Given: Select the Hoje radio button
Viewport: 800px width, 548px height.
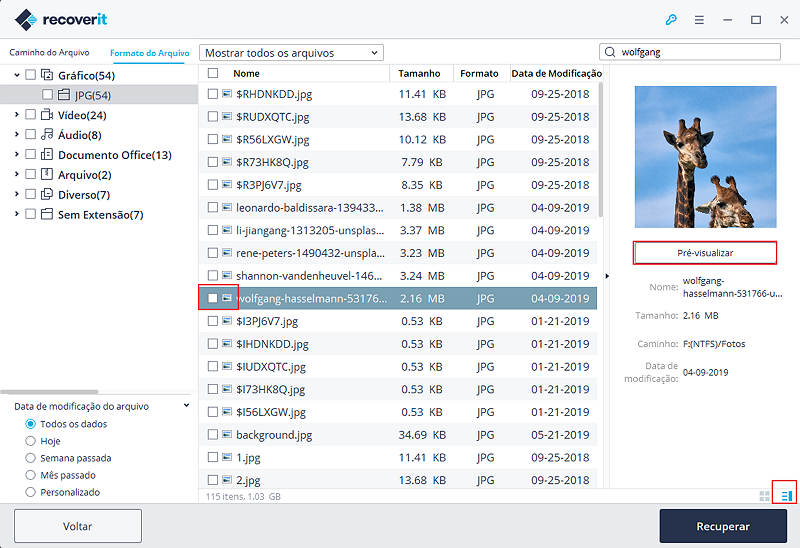Looking at the screenshot, I should [31, 441].
